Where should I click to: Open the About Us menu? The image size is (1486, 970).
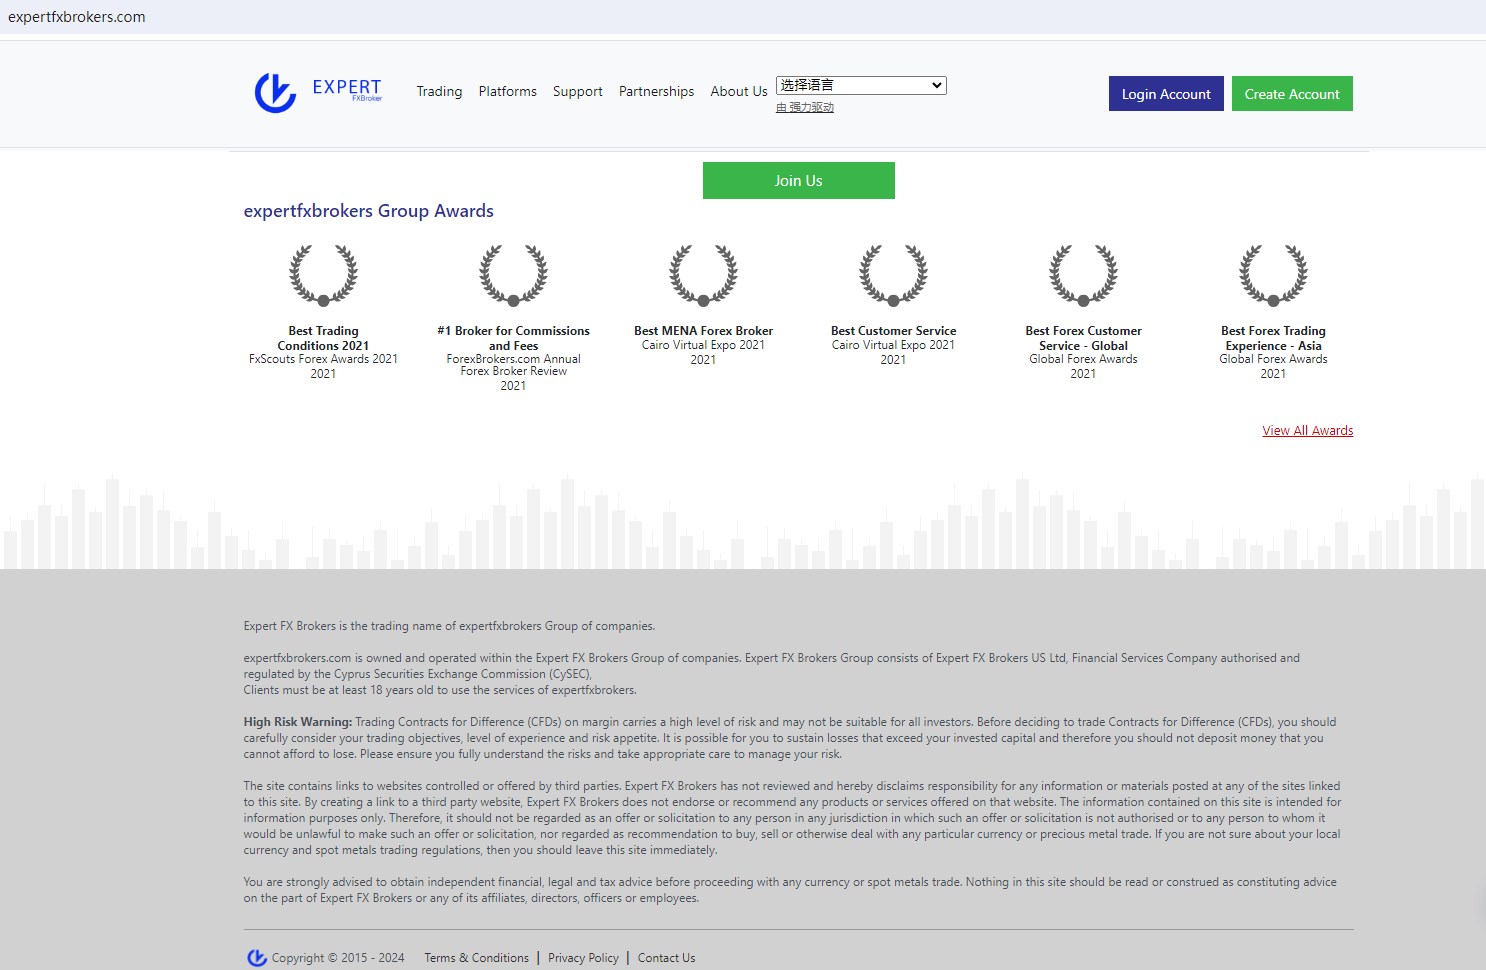tap(738, 91)
